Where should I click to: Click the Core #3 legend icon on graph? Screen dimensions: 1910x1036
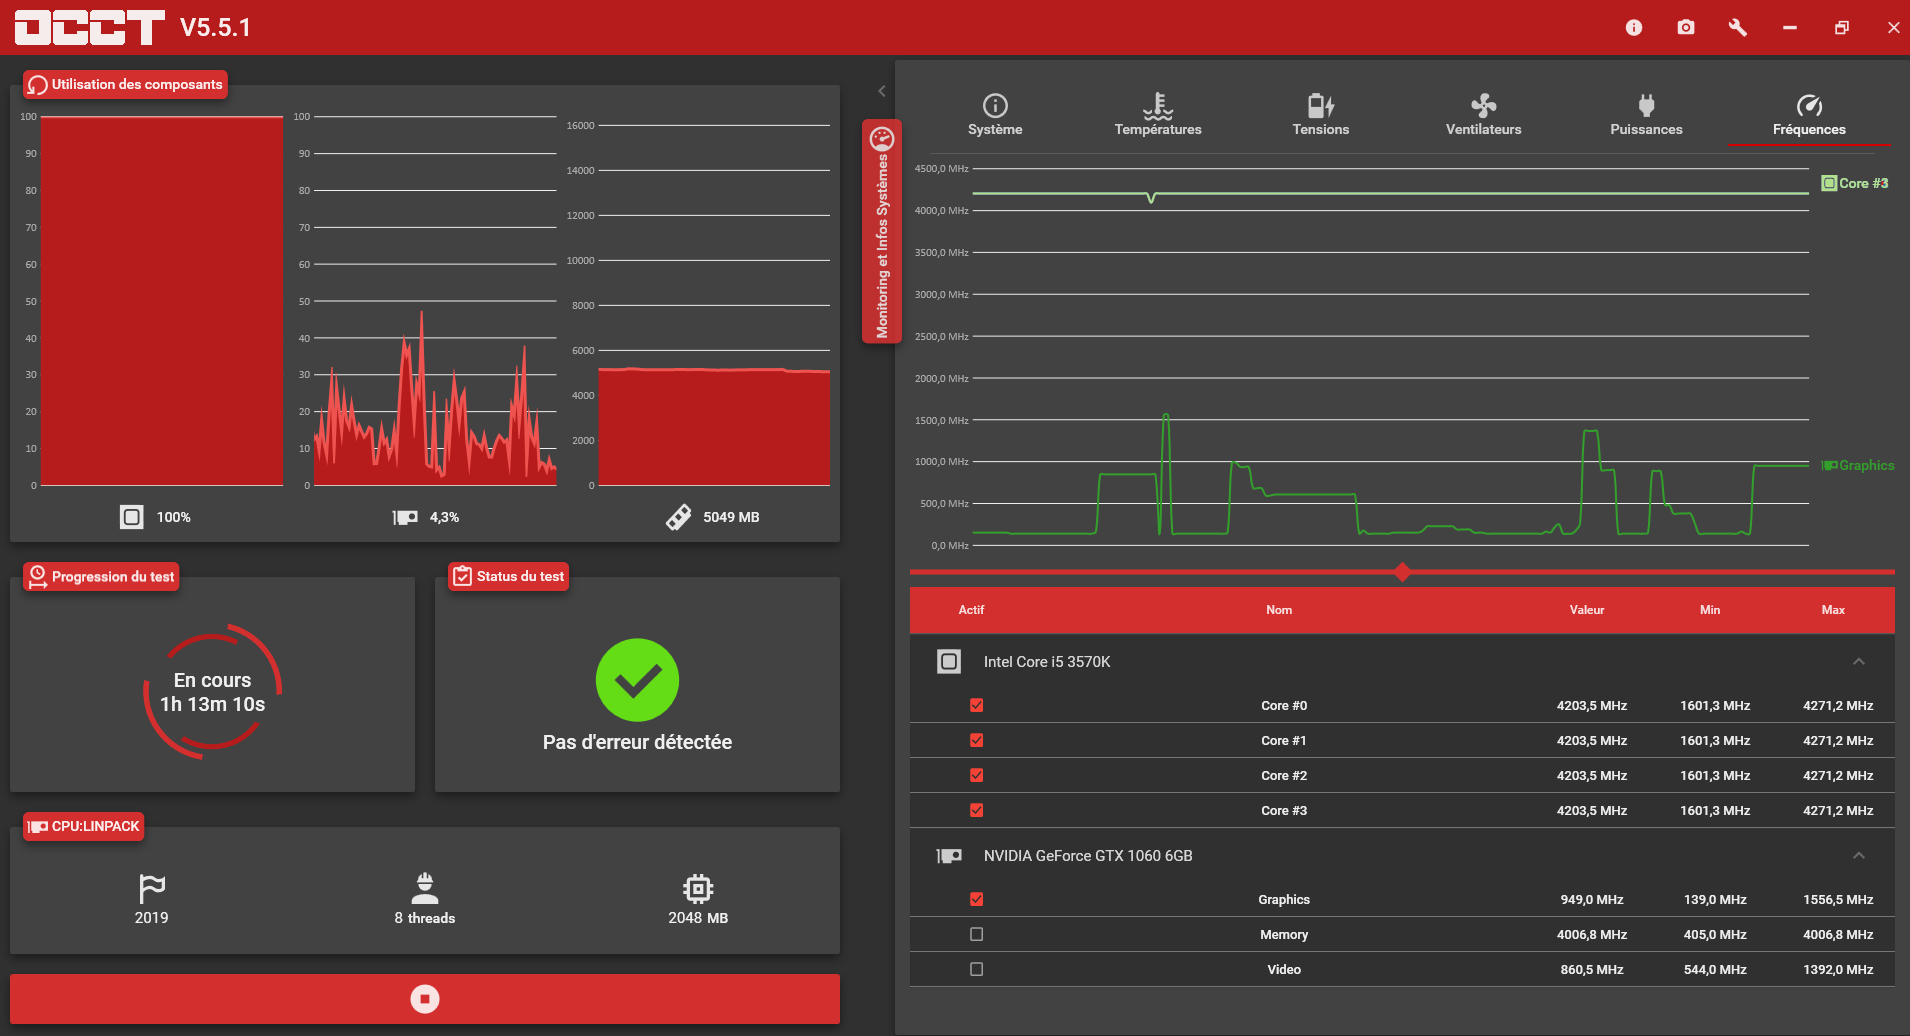click(x=1829, y=184)
